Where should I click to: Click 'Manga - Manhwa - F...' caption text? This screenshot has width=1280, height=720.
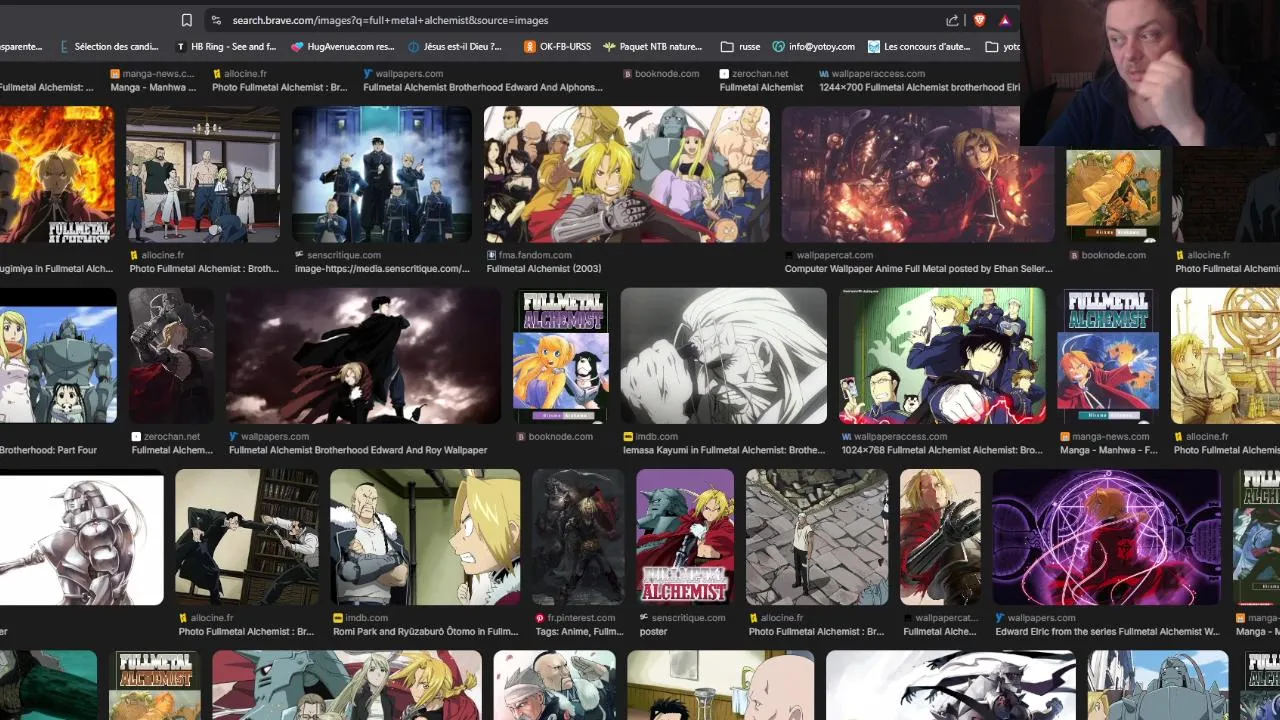tap(1108, 450)
